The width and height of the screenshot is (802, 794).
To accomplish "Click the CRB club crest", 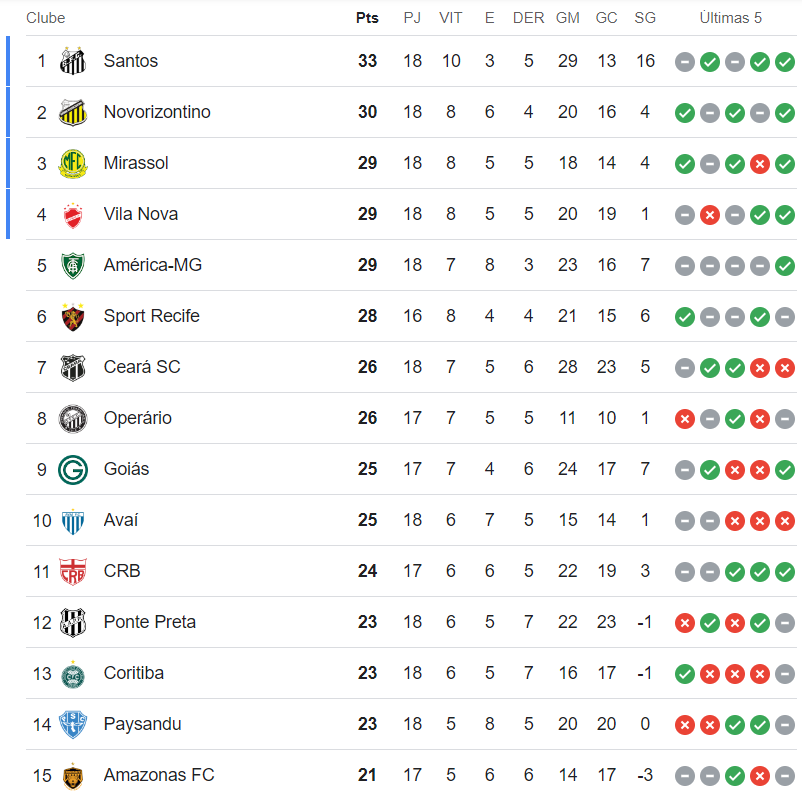I will click(x=73, y=571).
